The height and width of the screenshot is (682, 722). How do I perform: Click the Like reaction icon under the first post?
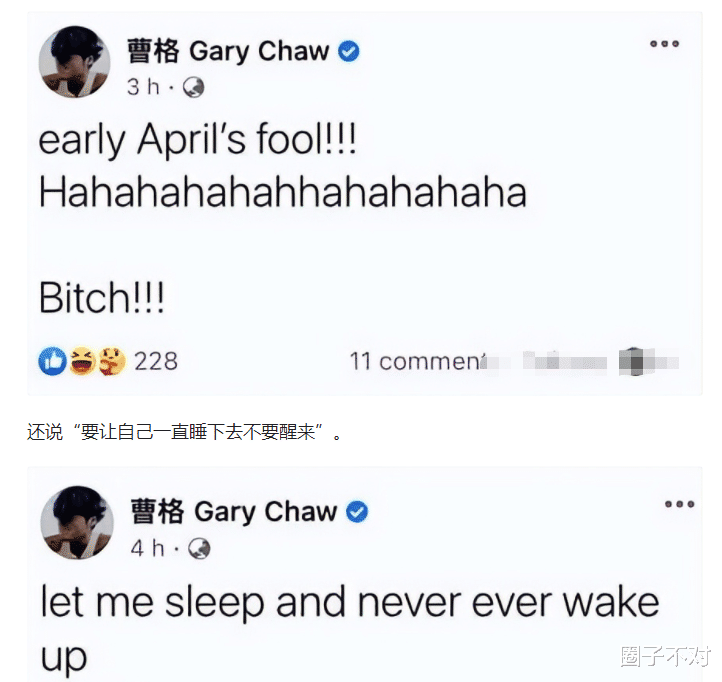(52, 361)
